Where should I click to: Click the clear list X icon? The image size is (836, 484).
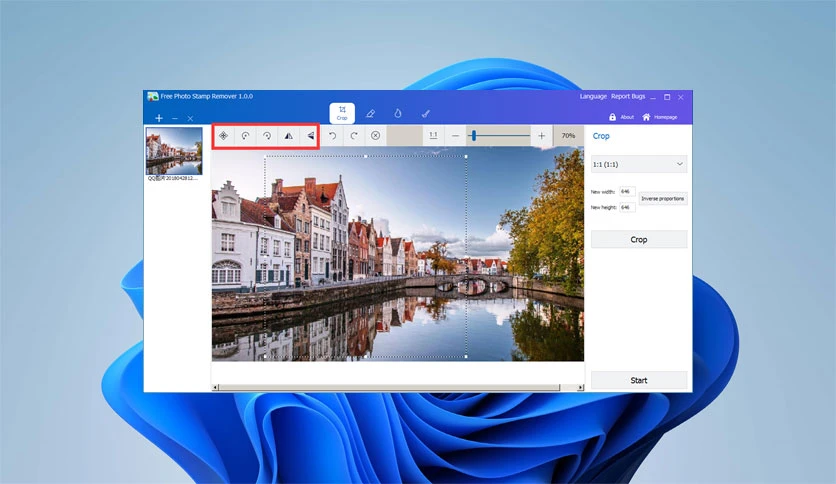click(190, 118)
